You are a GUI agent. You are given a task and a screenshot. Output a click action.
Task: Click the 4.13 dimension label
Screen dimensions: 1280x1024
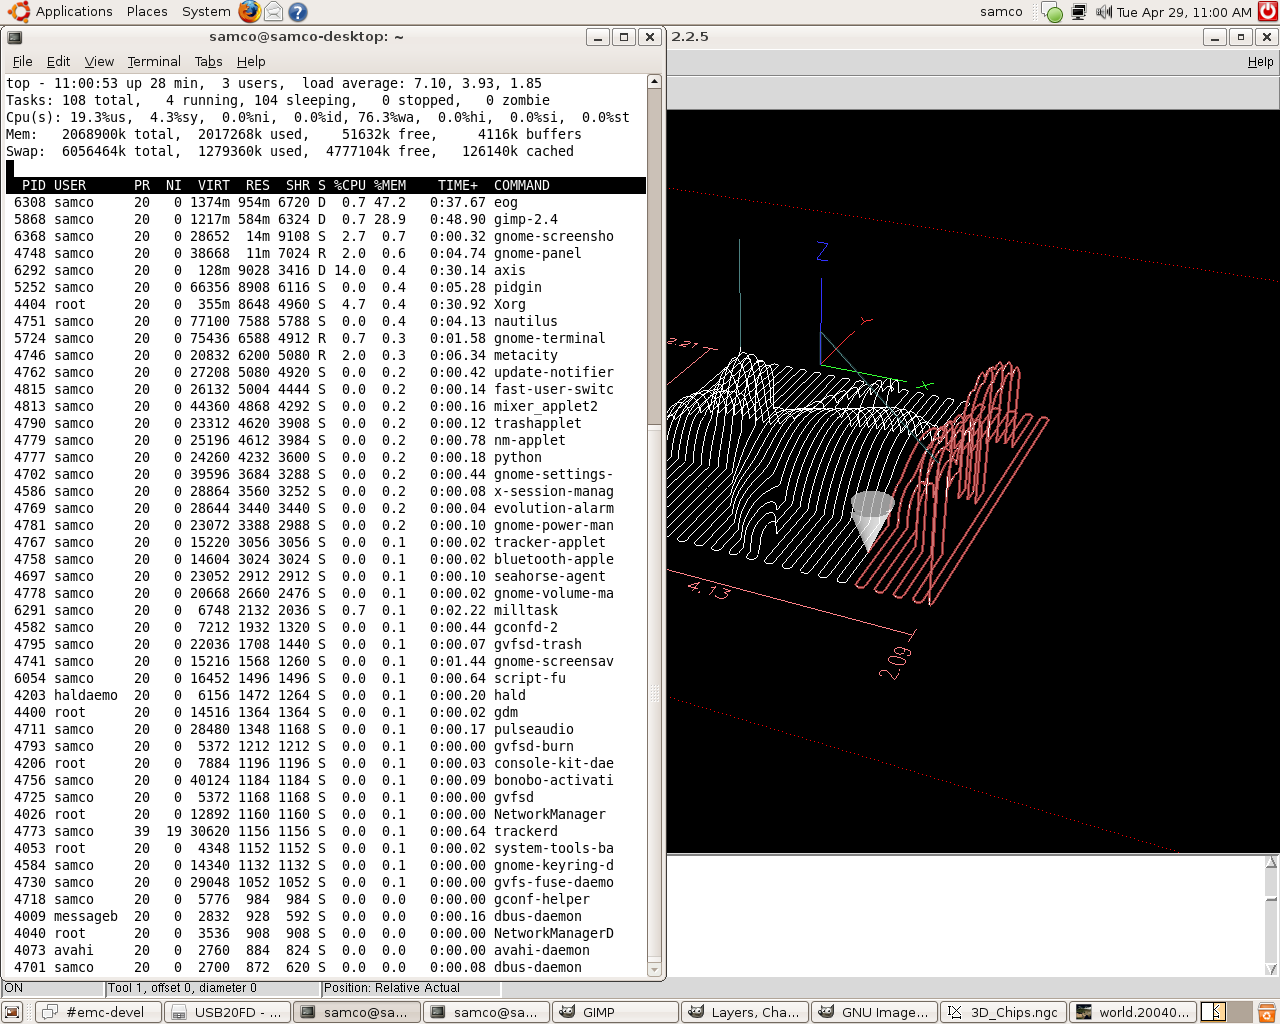(709, 590)
